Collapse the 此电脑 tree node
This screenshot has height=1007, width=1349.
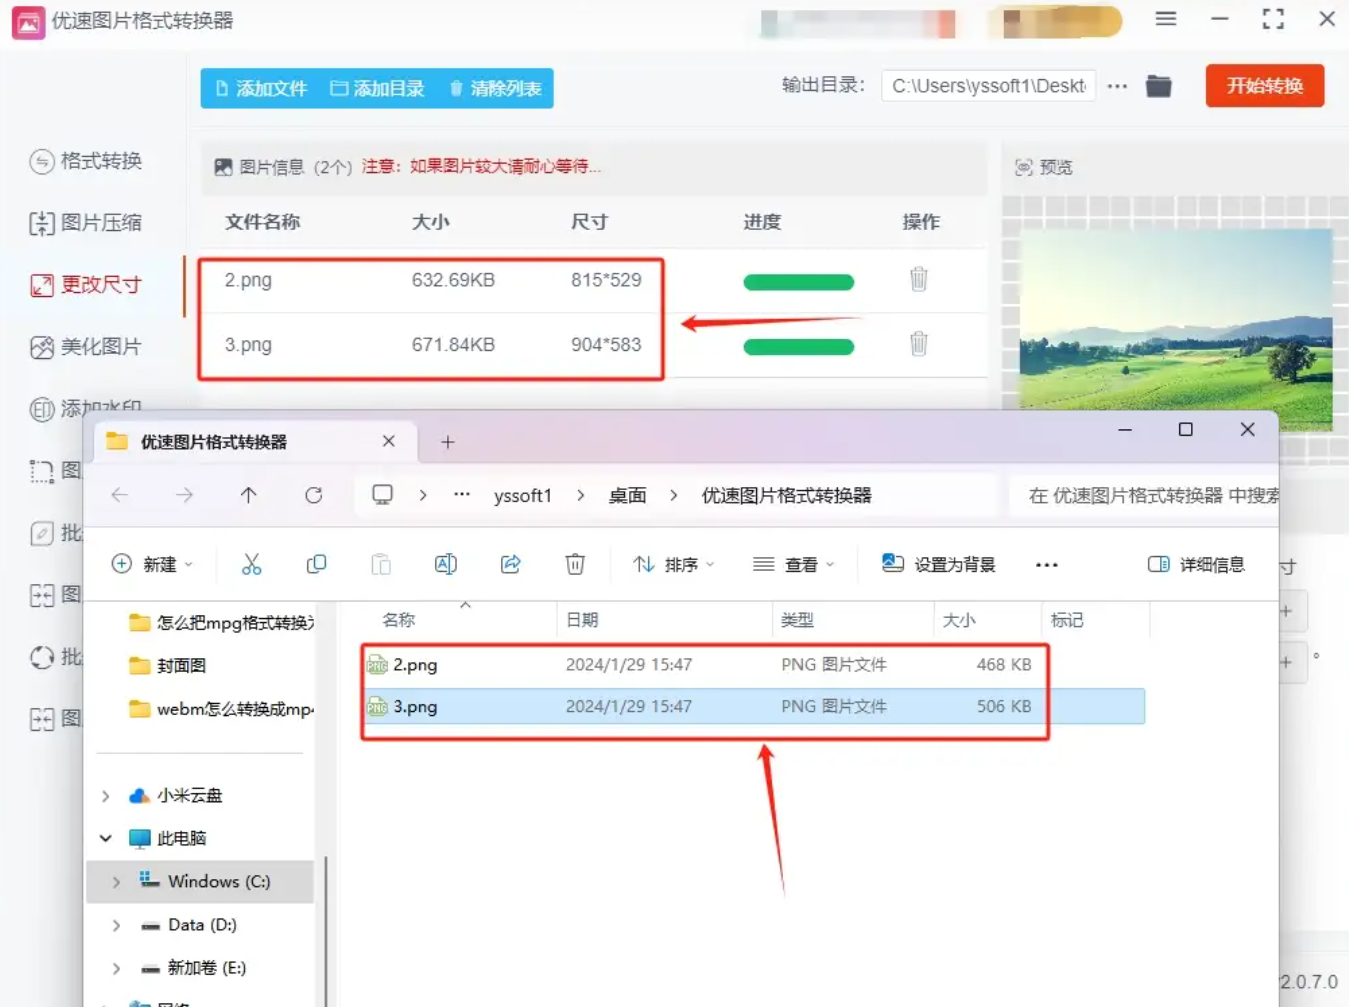106,838
